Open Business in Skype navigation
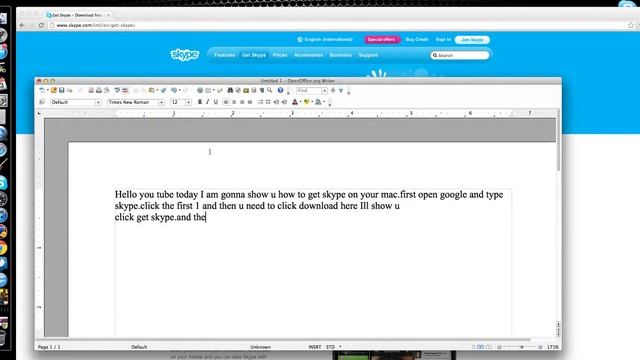This screenshot has width=640, height=360. click(x=340, y=55)
